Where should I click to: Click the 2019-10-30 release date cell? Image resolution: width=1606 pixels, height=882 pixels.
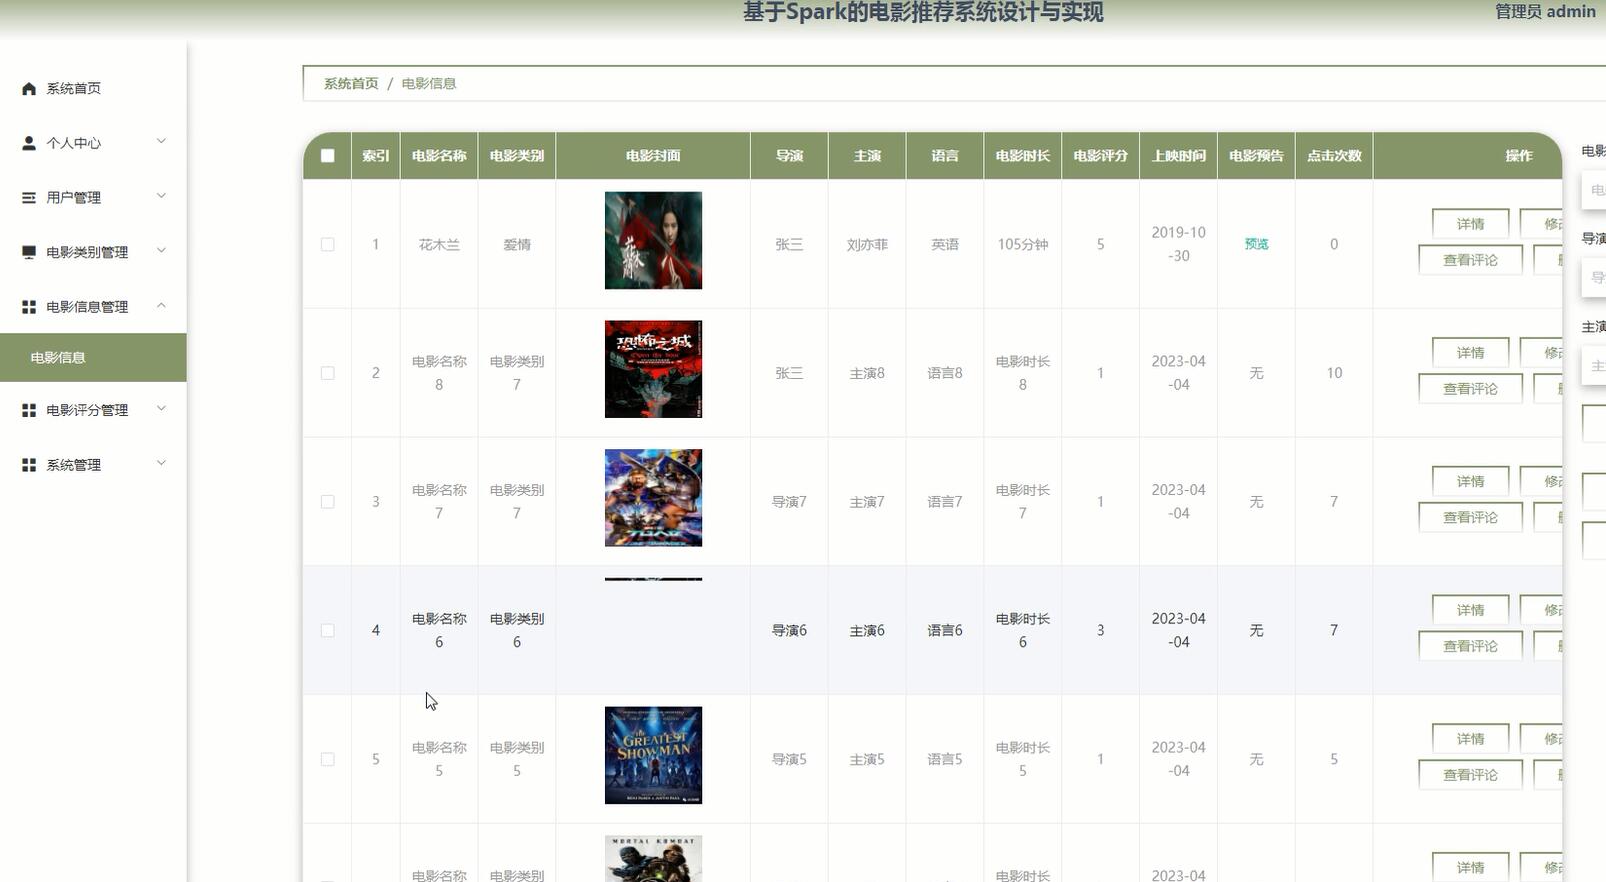[x=1178, y=244]
